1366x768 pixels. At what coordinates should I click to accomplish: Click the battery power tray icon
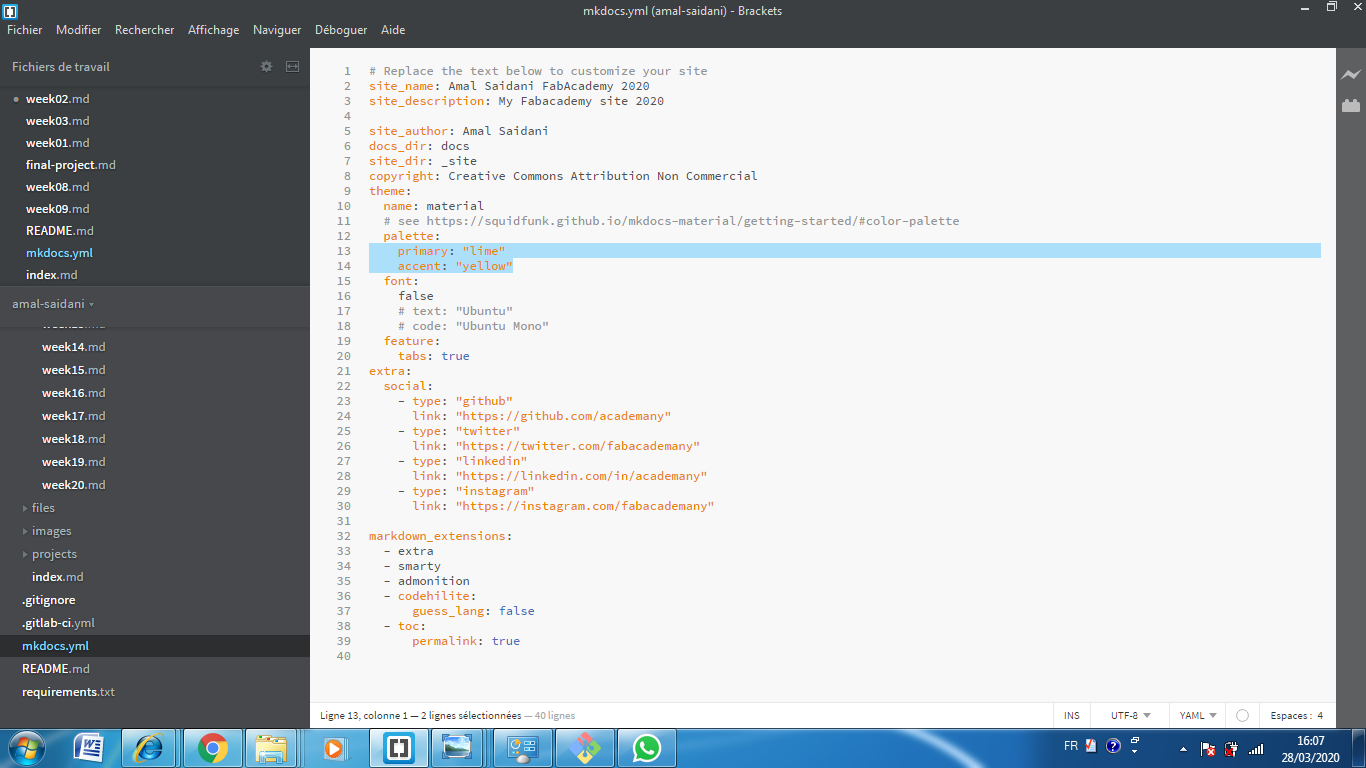[1231, 748]
